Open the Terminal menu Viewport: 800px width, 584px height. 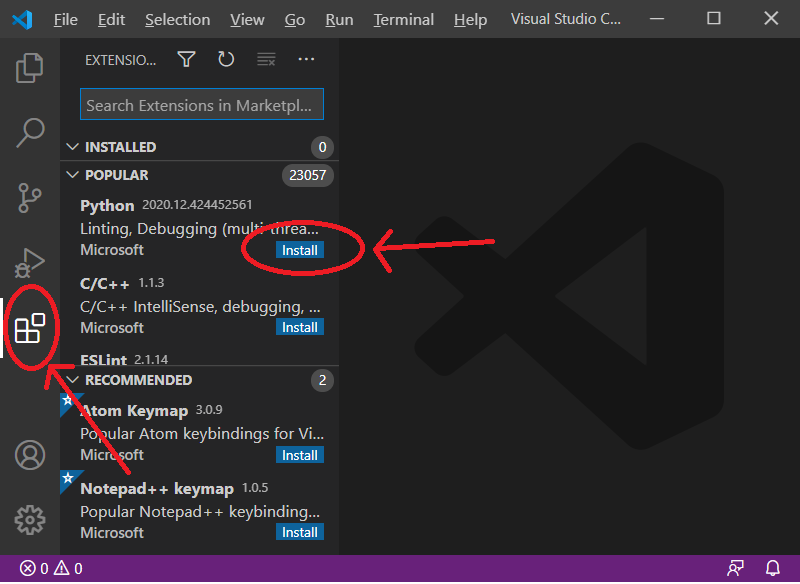click(404, 19)
